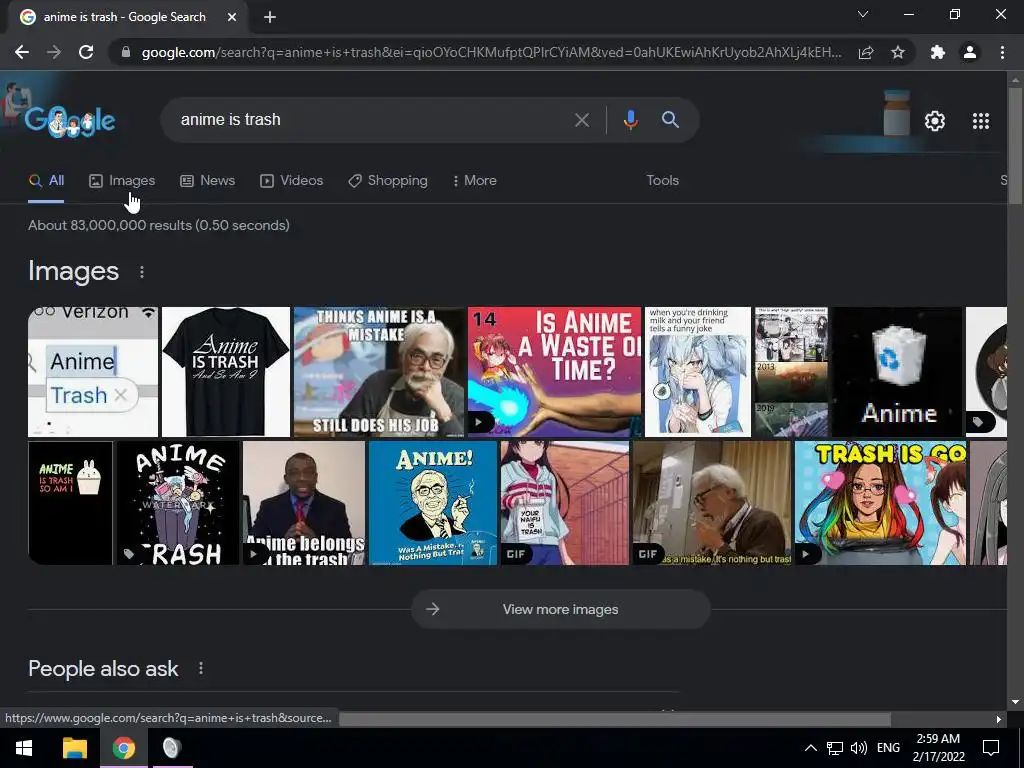
Task: Open the recycle bin Anime image
Action: point(897,372)
